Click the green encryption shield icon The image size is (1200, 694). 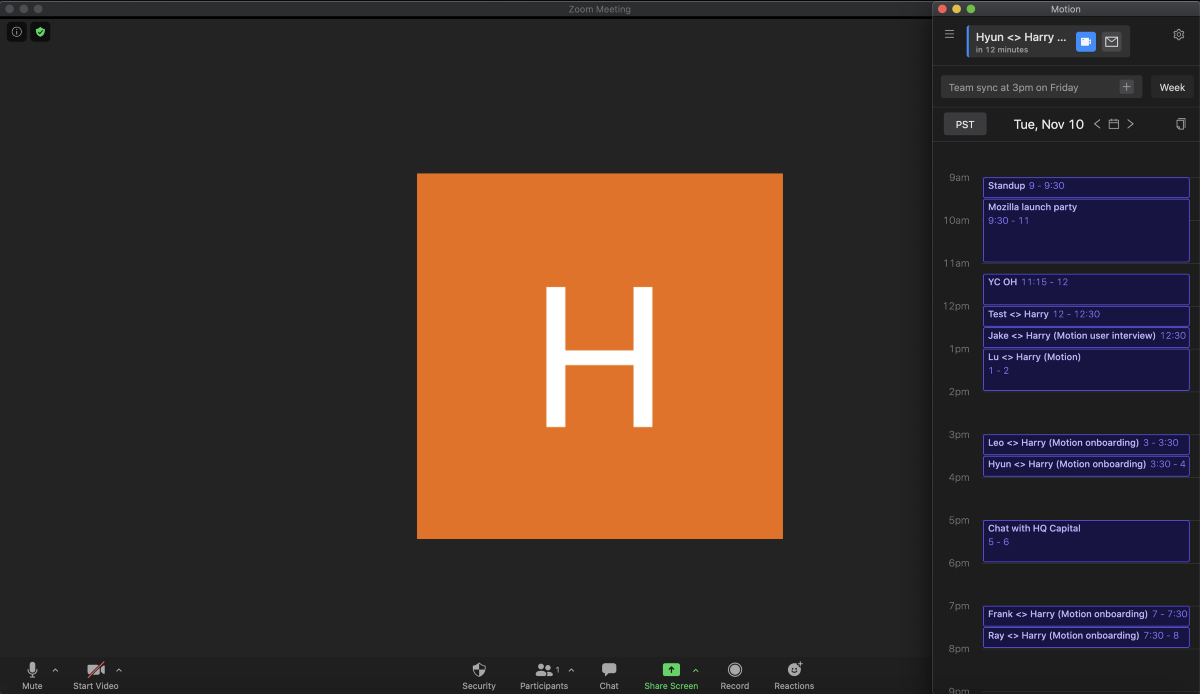pyautogui.click(x=40, y=32)
